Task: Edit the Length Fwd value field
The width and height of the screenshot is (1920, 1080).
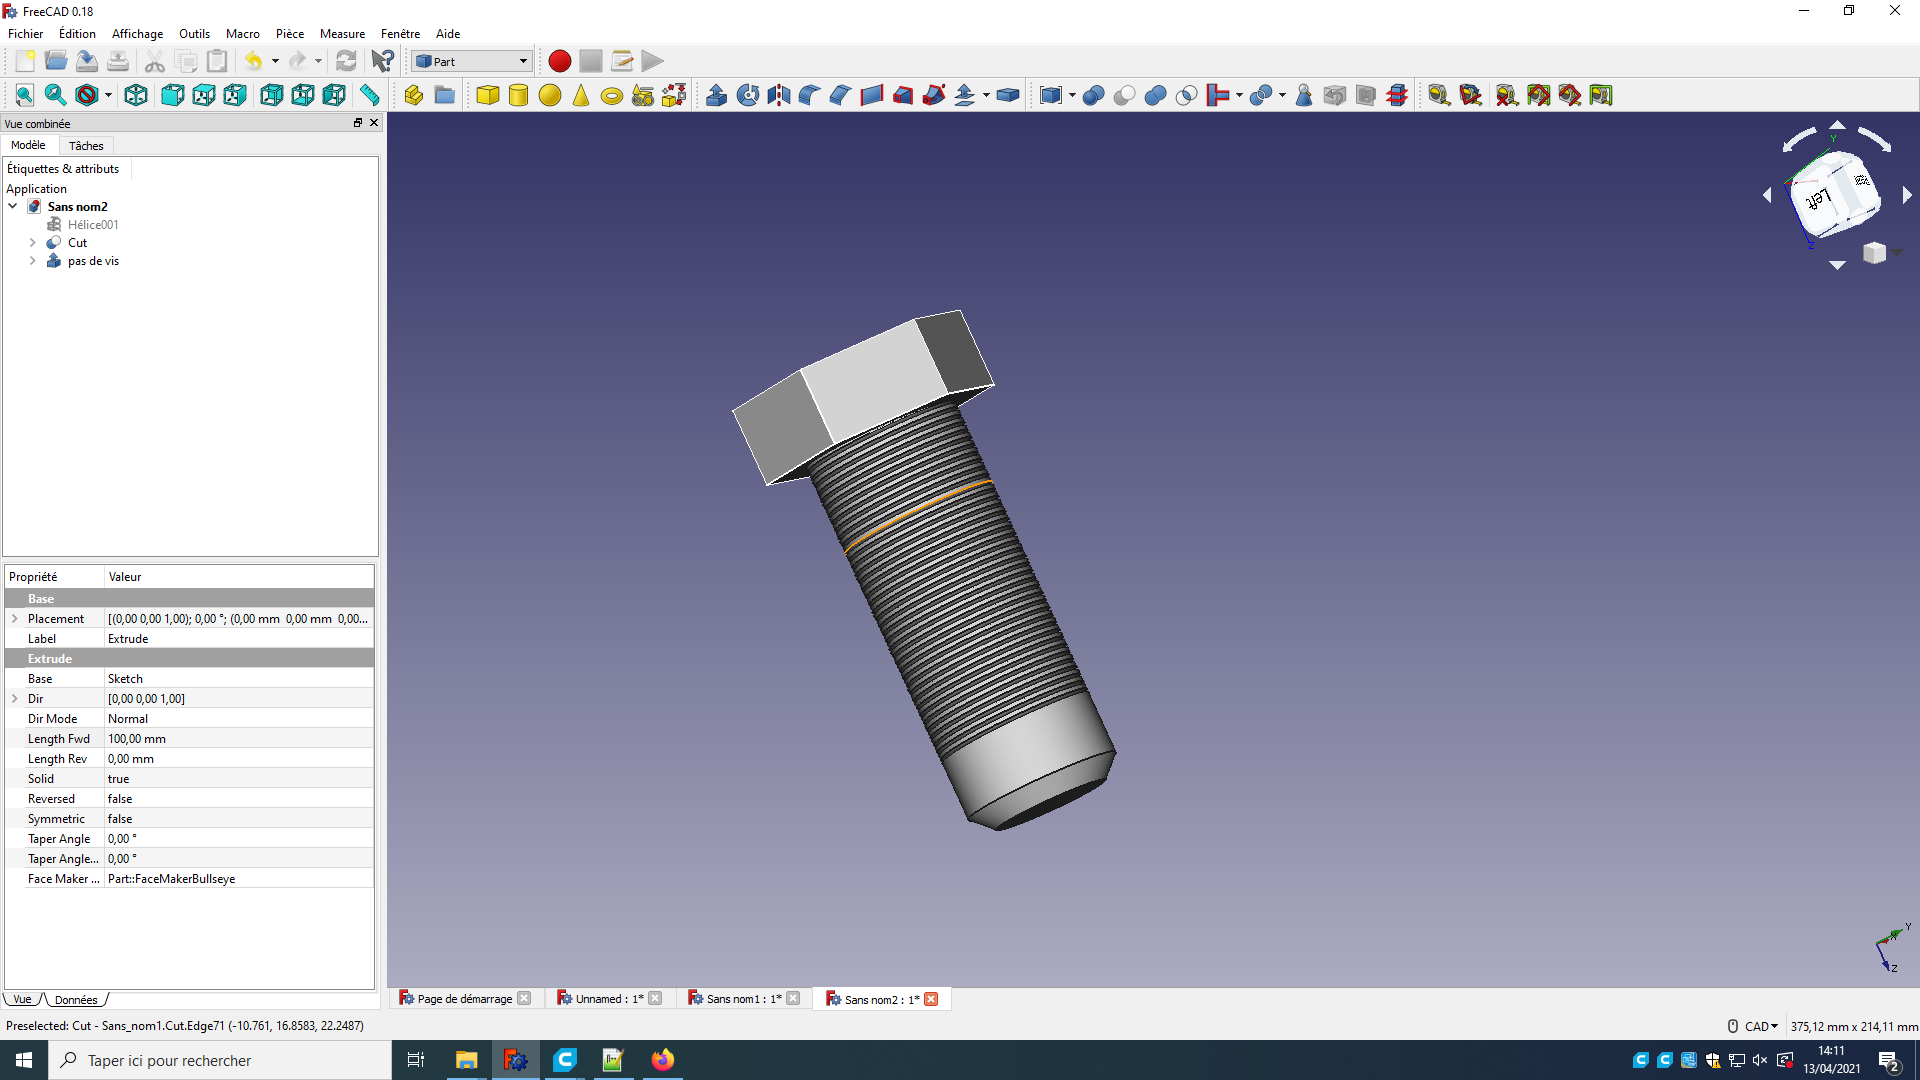Action: (x=238, y=739)
